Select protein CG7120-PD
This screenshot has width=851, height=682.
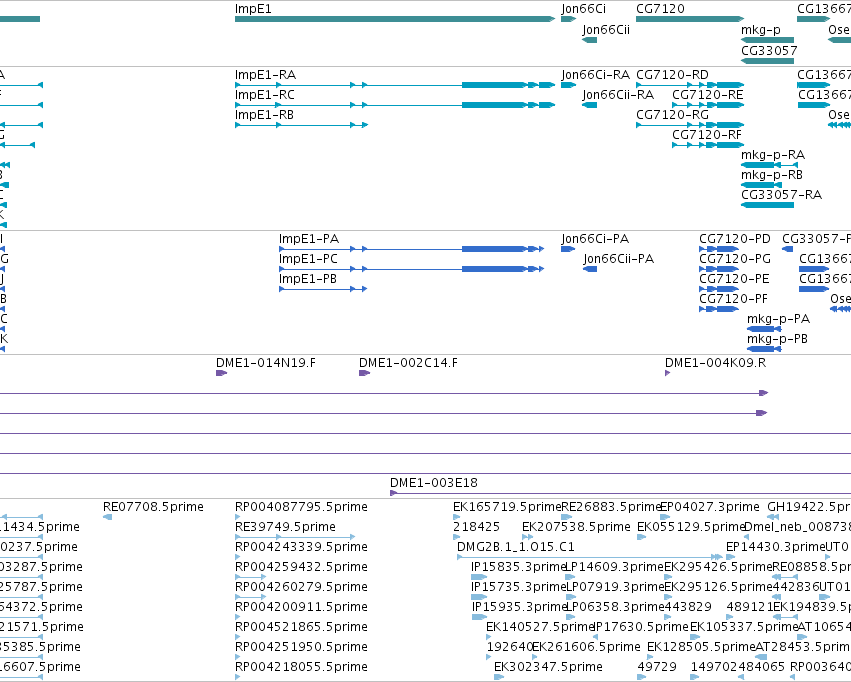point(719,249)
